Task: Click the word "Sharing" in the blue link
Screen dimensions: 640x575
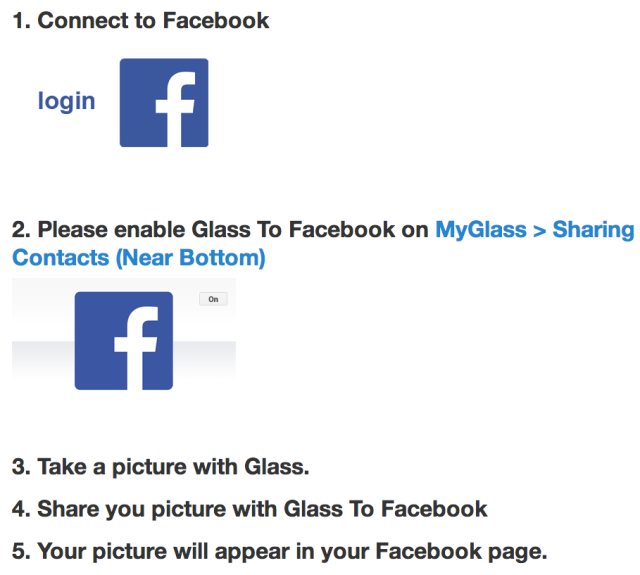Action: coord(593,230)
